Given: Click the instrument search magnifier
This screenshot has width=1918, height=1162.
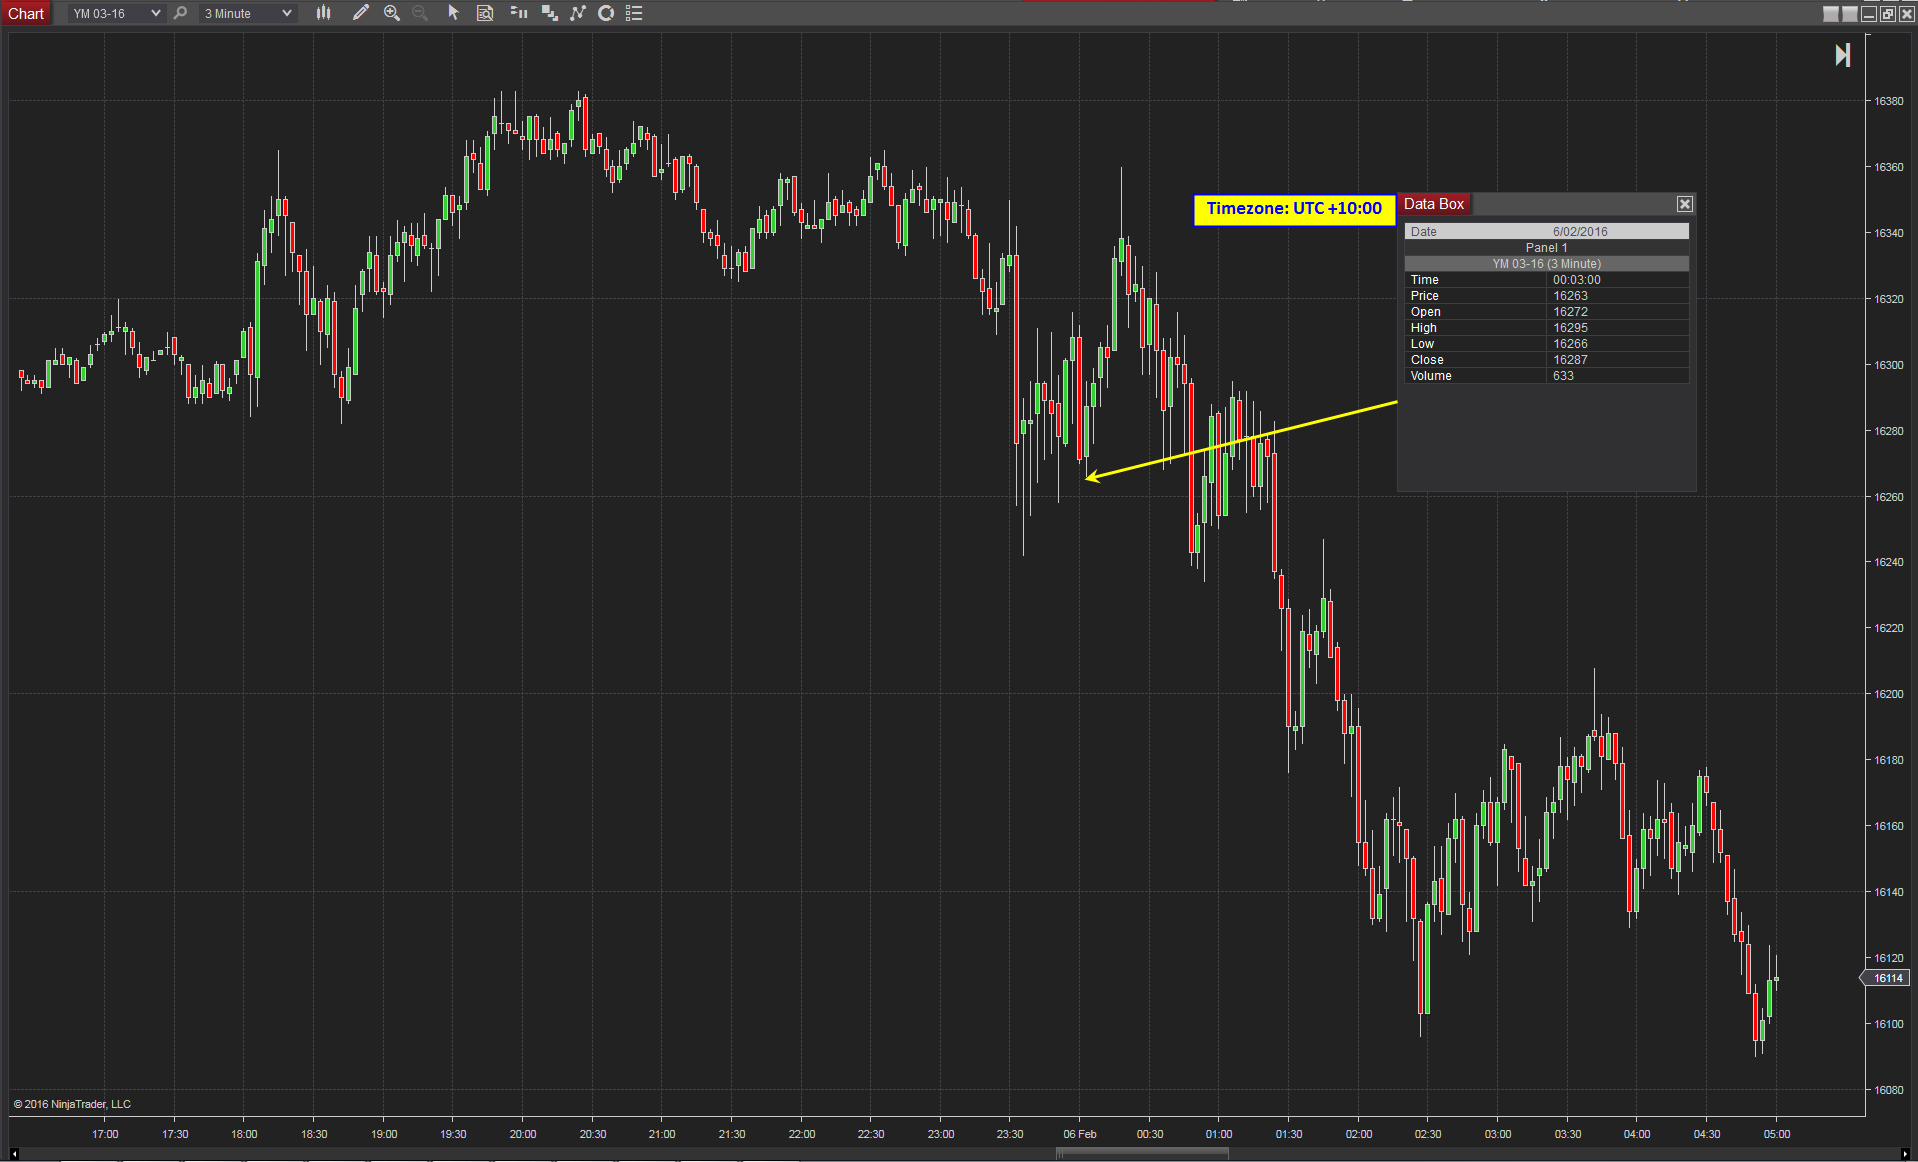Looking at the screenshot, I should [x=180, y=13].
